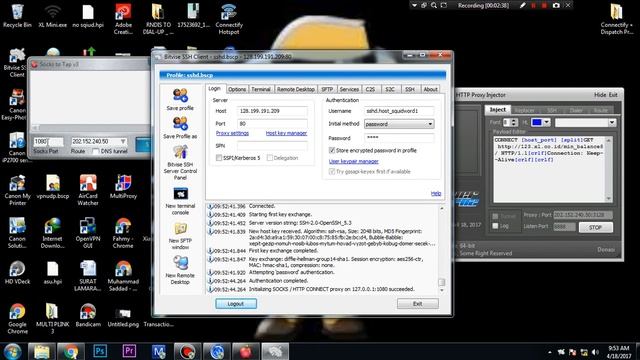The width and height of the screenshot is (640, 360).
Task: Toggle Tunnel checkbox in HTTP Proxy Injector
Action: click(x=495, y=216)
